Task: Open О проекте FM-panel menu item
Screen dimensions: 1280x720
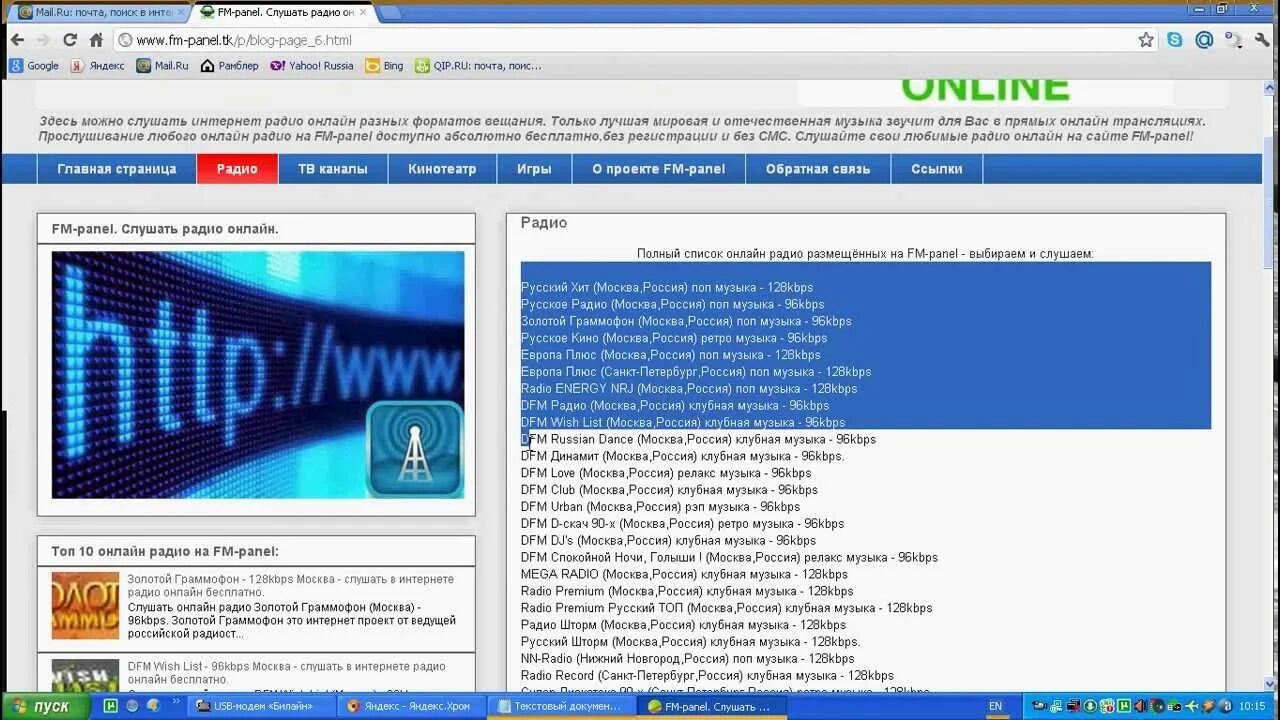Action: tap(659, 169)
